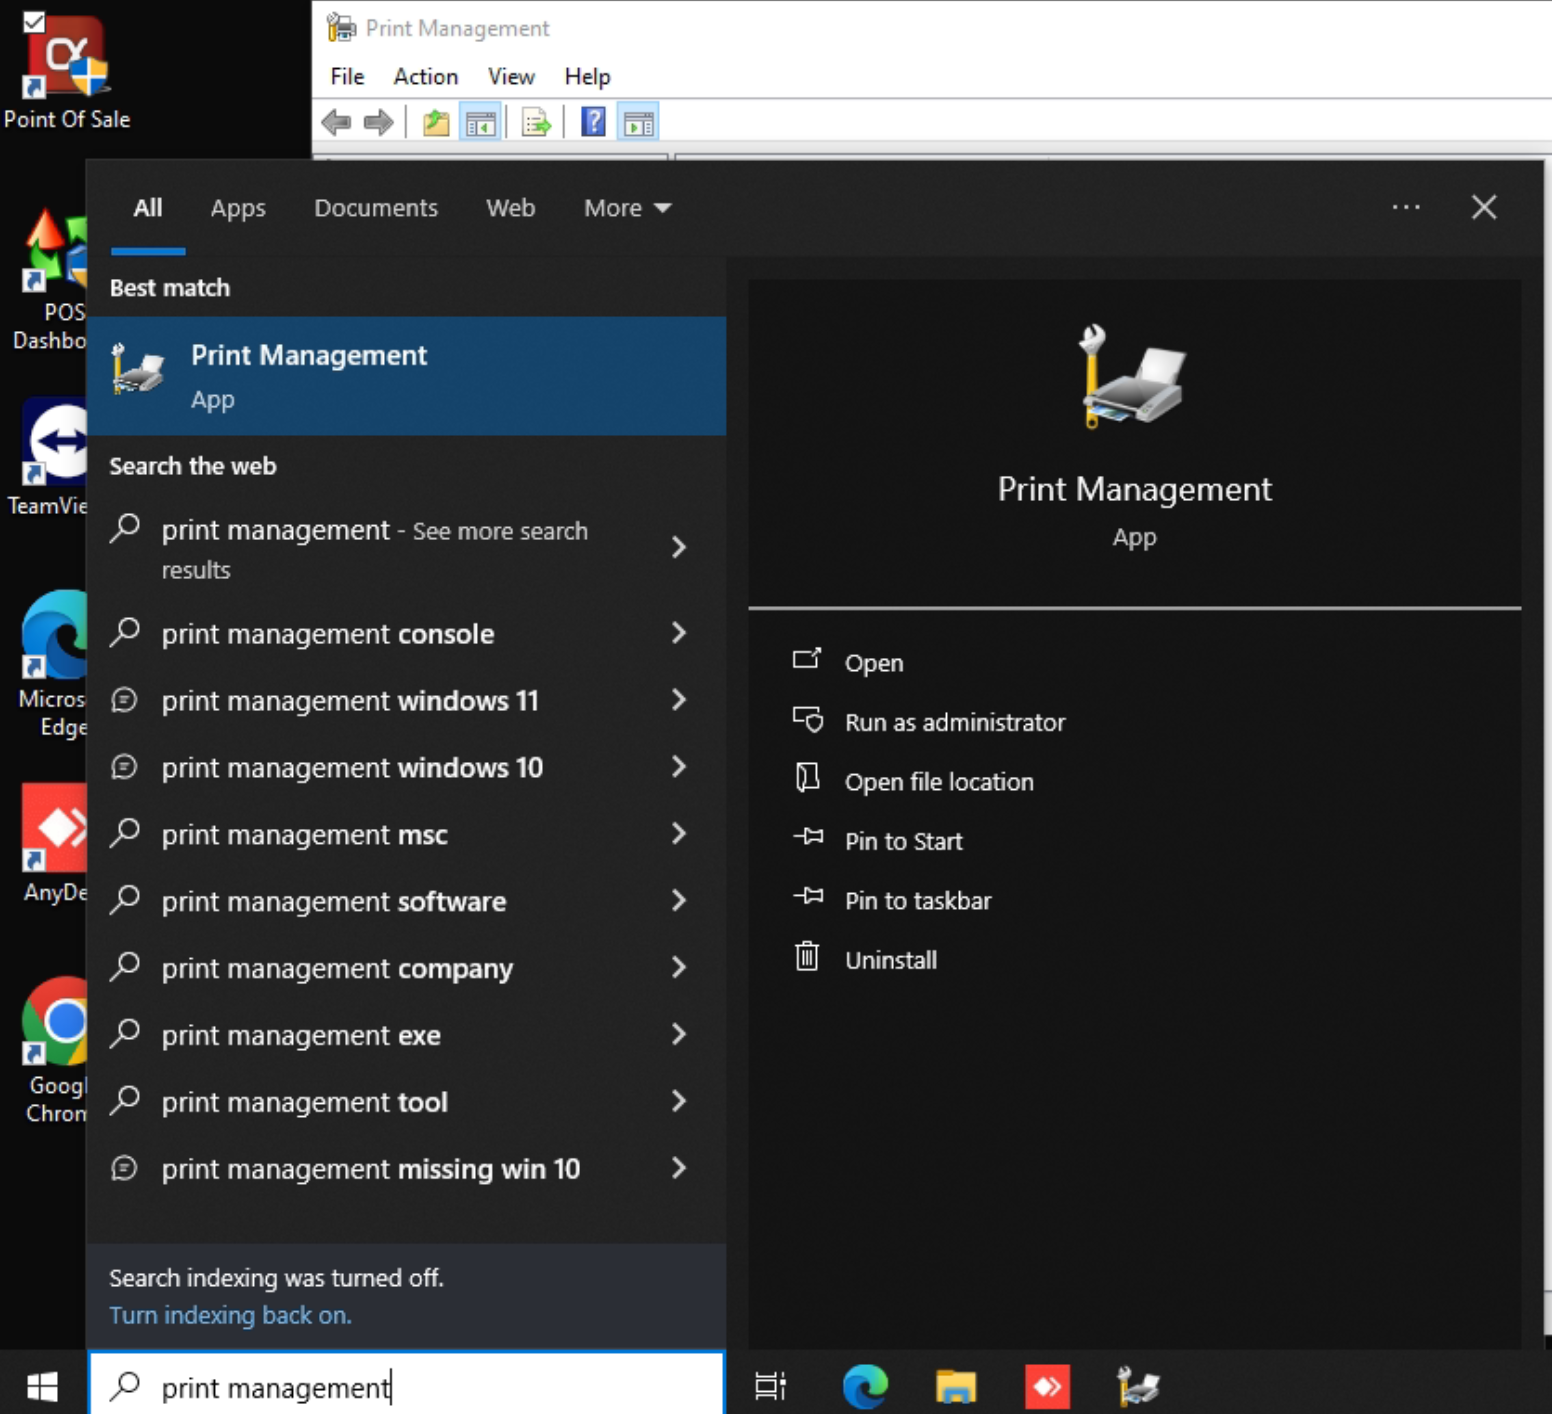Switch to the Documents search tab
The image size is (1552, 1414).
(x=376, y=208)
